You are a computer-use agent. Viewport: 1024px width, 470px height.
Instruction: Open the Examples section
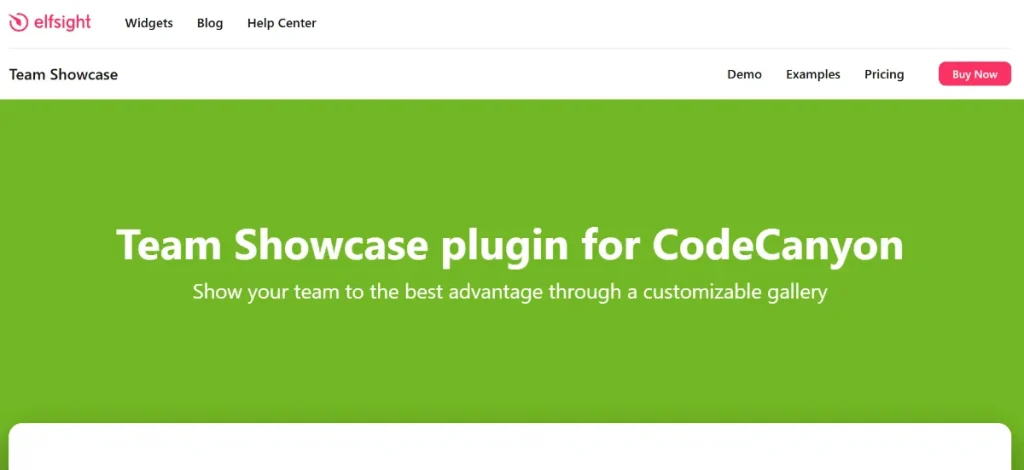813,74
